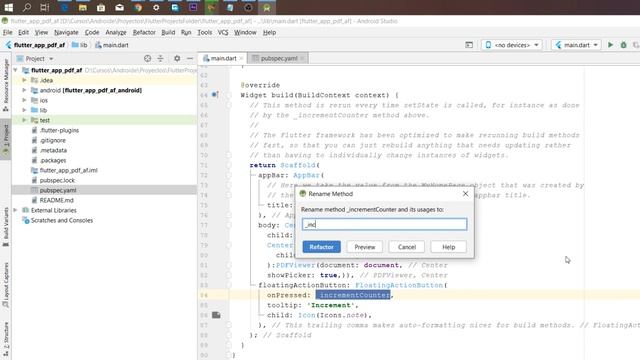Click flutter_app_pdf_af breadcrumb in navigation bar
The width and height of the screenshot is (640, 360).
click(36, 45)
